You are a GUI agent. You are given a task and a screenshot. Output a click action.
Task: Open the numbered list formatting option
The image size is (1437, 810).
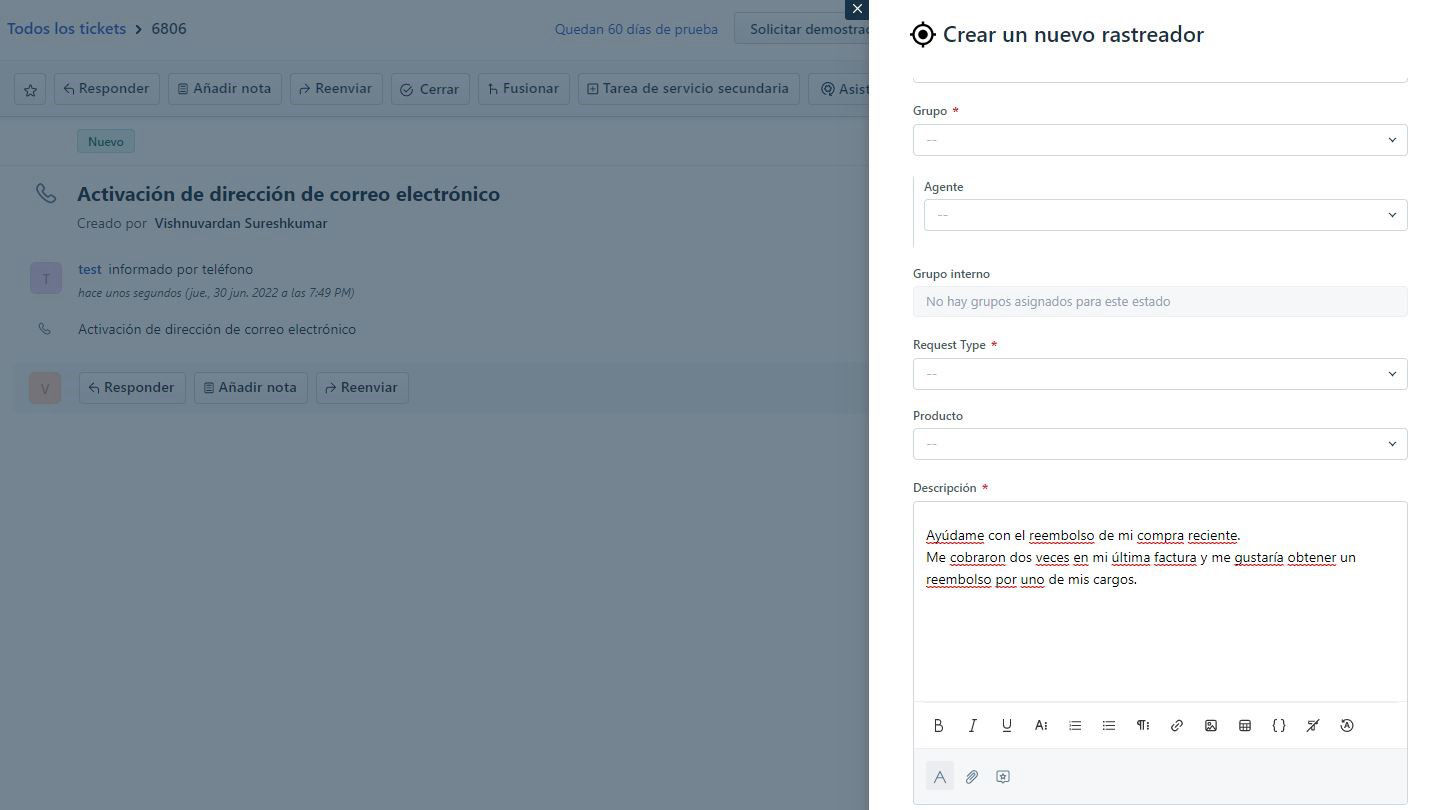1074,725
